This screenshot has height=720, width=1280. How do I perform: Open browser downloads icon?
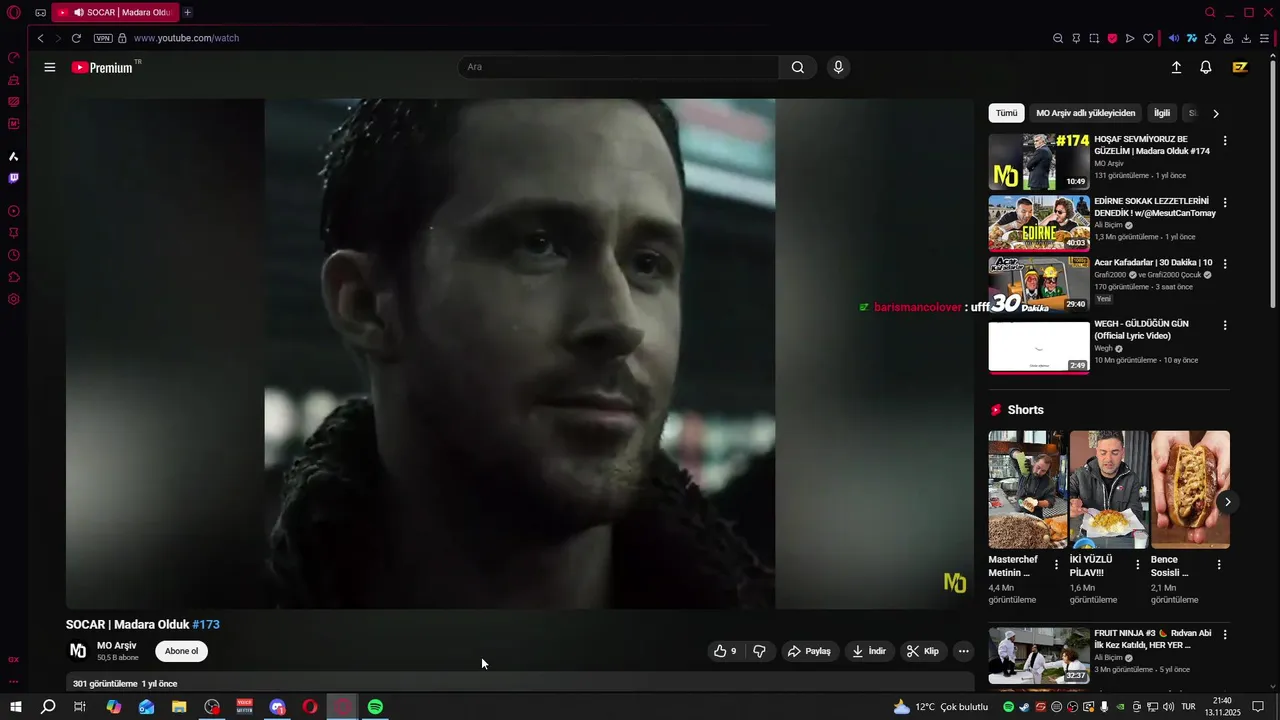pyautogui.click(x=1246, y=38)
